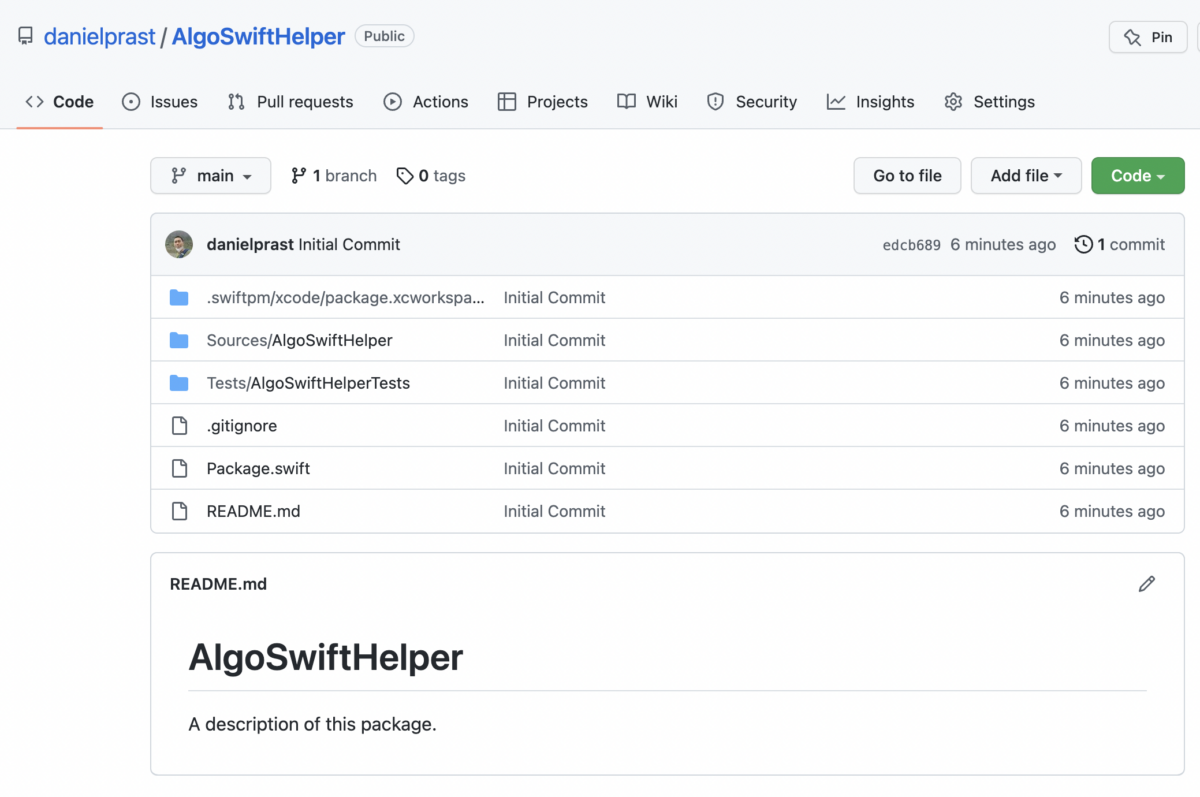The width and height of the screenshot is (1200, 797).
Task: Open the Package.swift file
Action: point(258,468)
